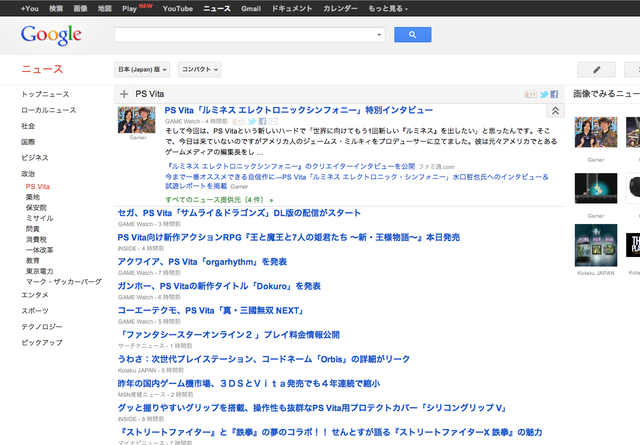
Task: Open ドキュメント in top bar
Action: (292, 8)
